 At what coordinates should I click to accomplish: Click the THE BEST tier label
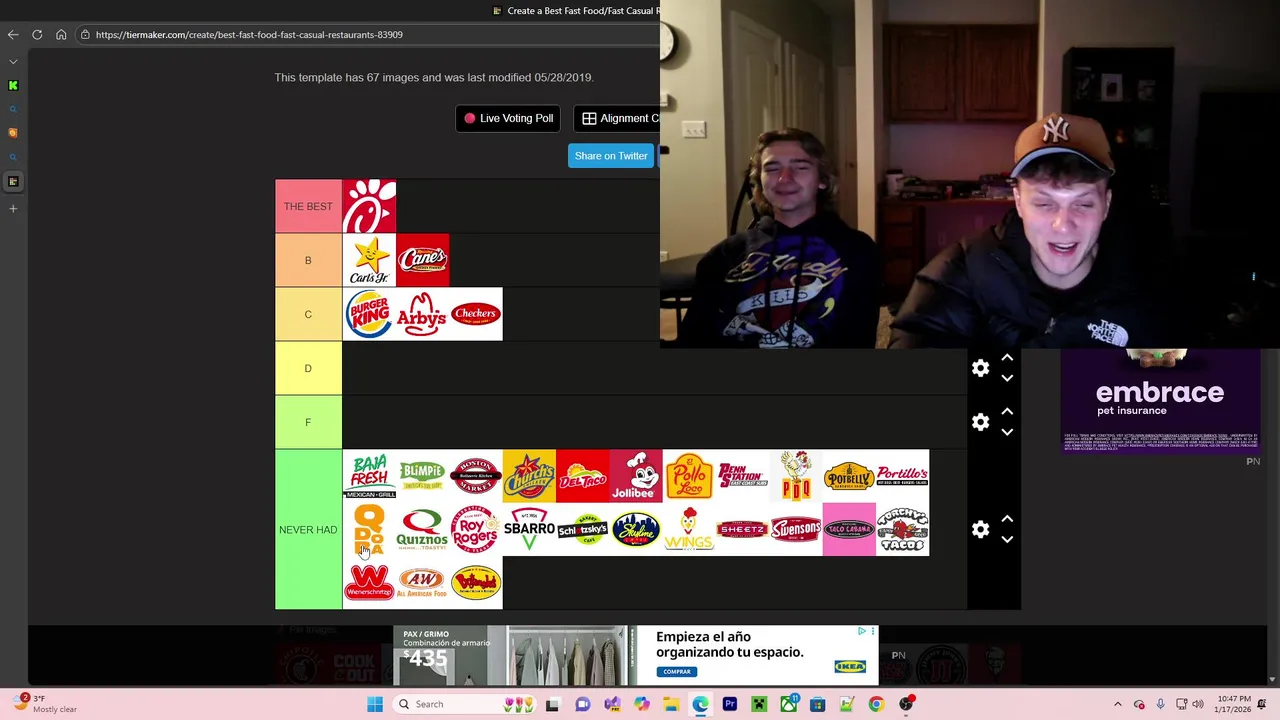tap(308, 206)
